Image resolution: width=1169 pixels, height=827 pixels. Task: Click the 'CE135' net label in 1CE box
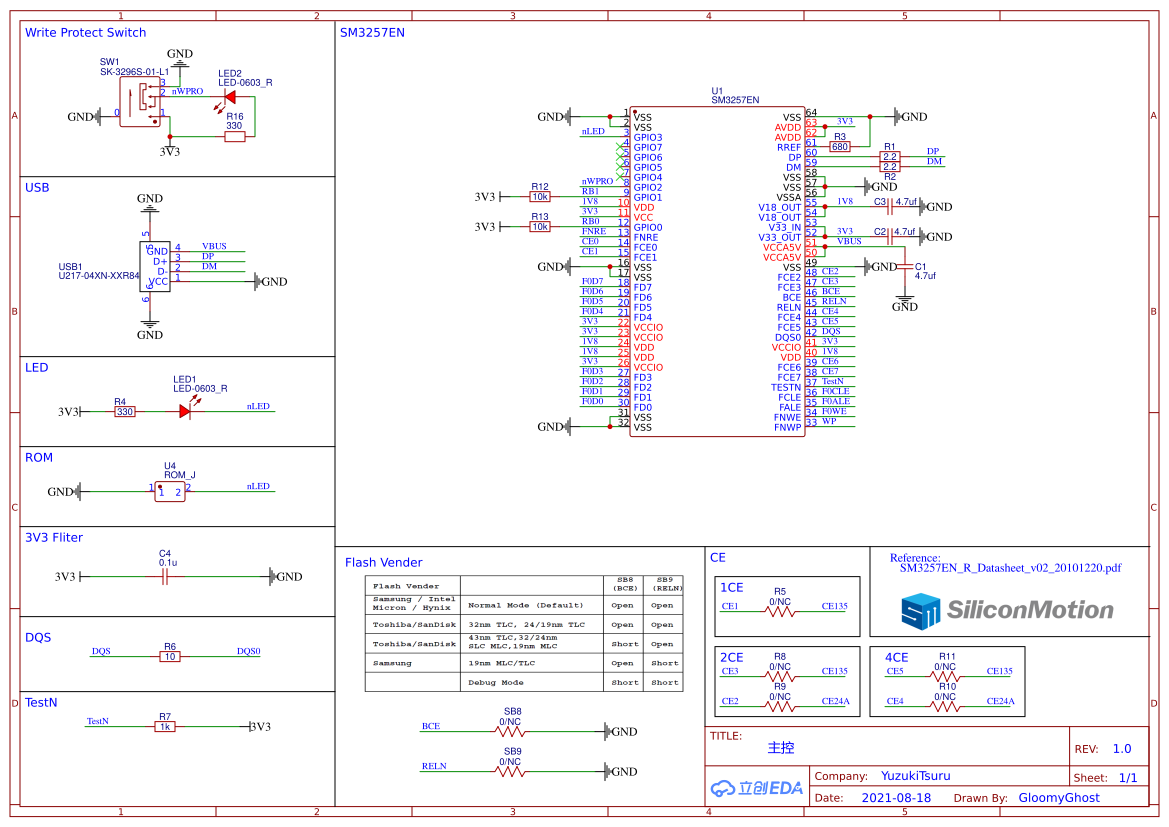click(x=834, y=606)
